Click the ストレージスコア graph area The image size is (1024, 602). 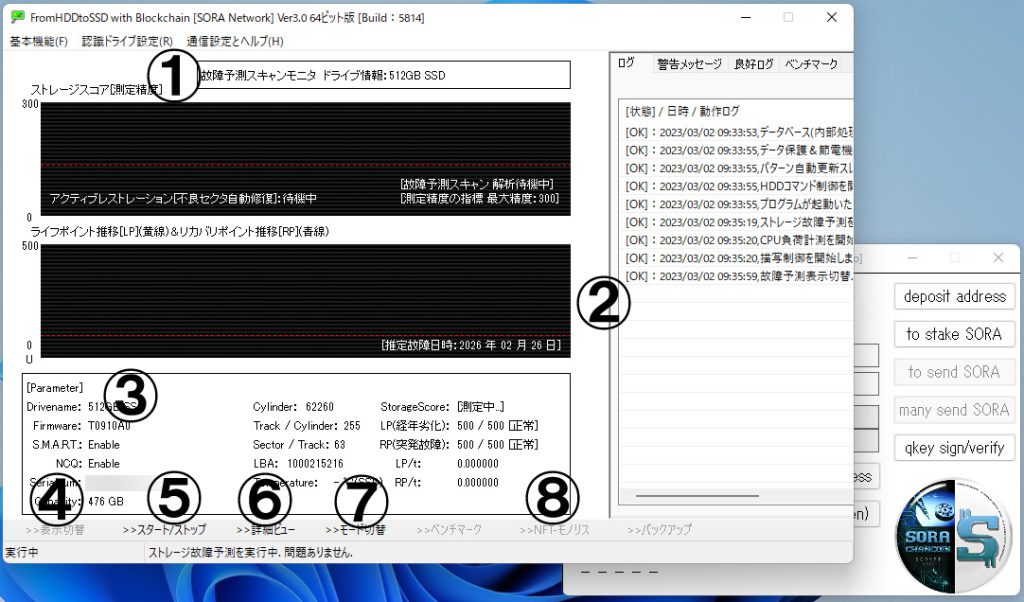[x=306, y=159]
